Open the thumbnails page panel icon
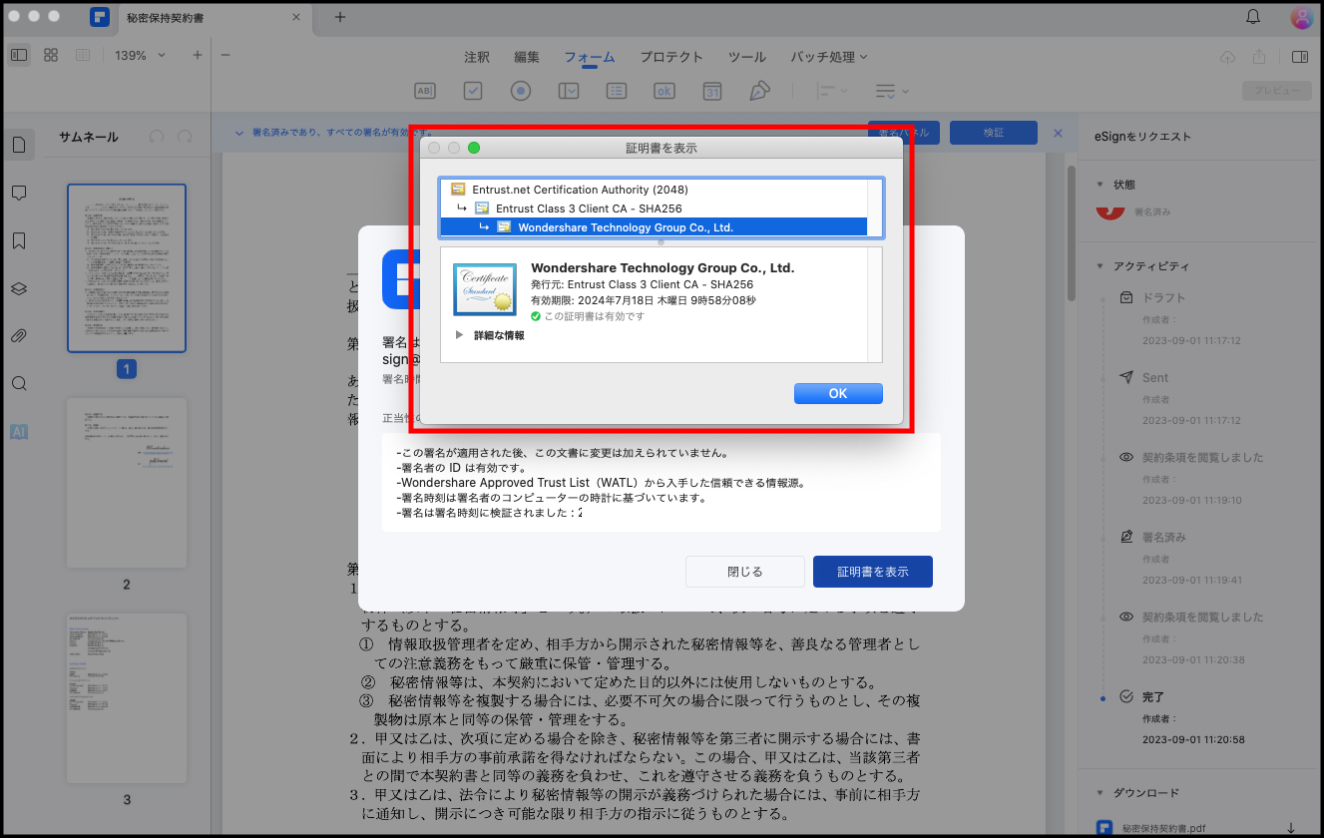The height and width of the screenshot is (838, 1324). pos(18,145)
